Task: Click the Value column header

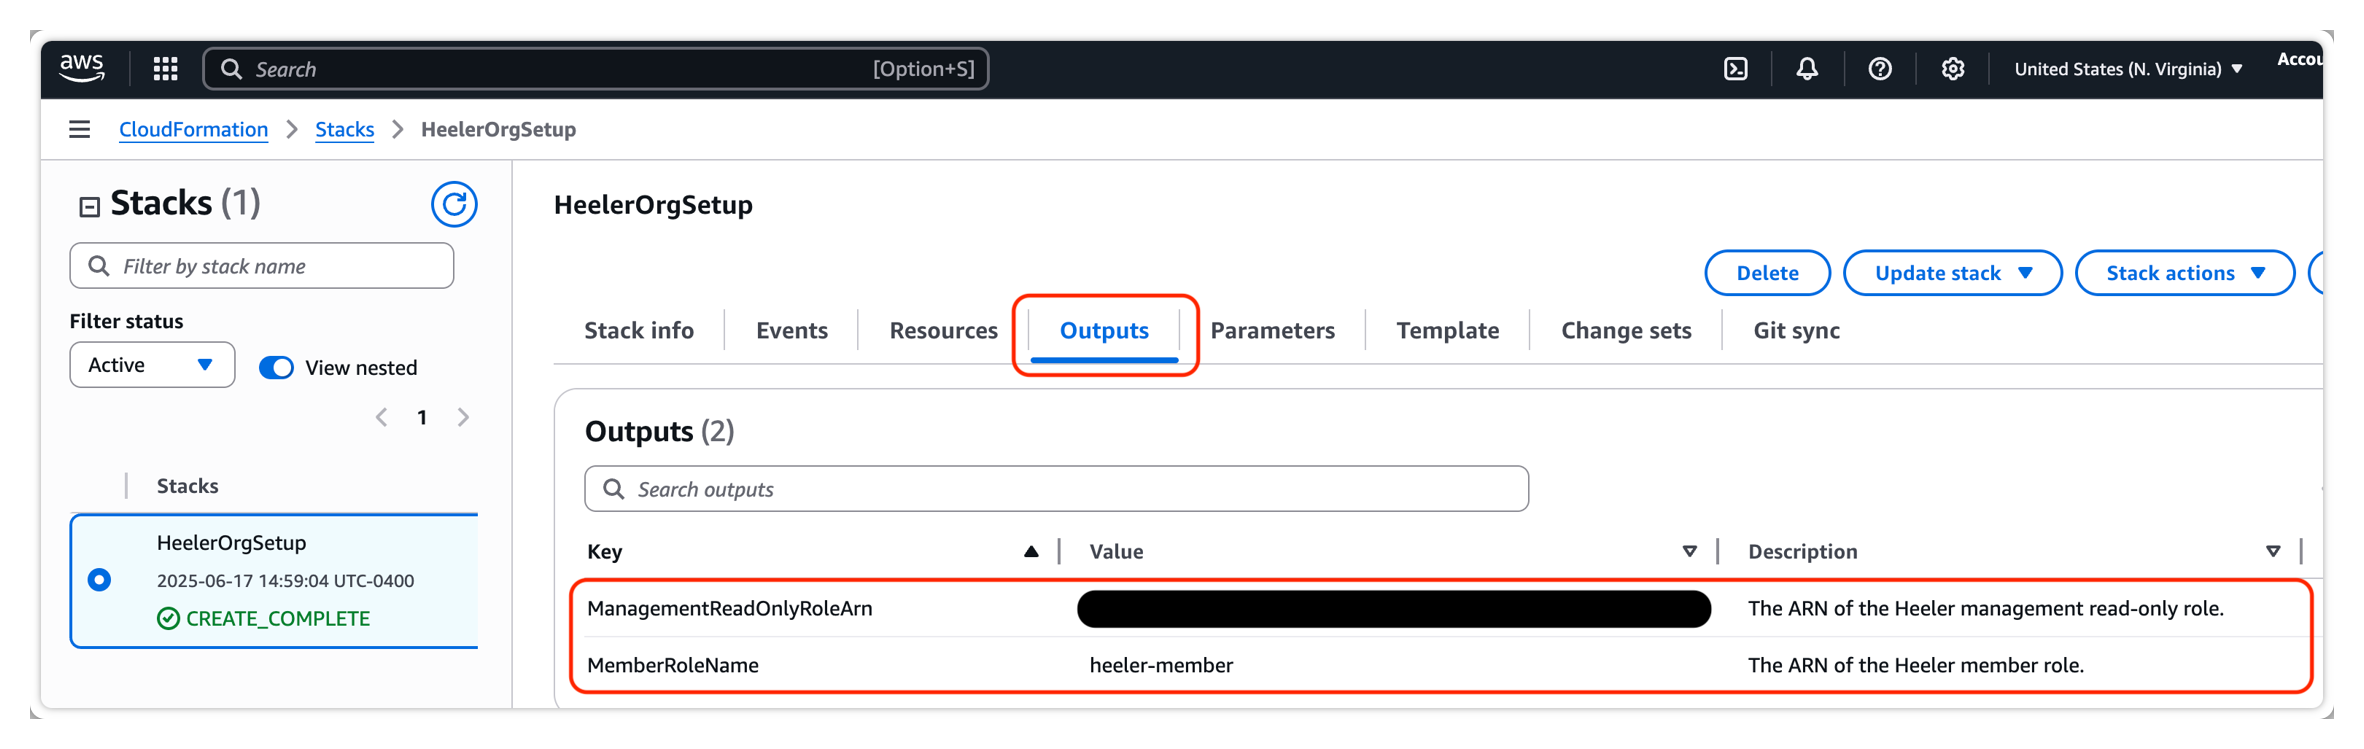Action: point(1116,551)
